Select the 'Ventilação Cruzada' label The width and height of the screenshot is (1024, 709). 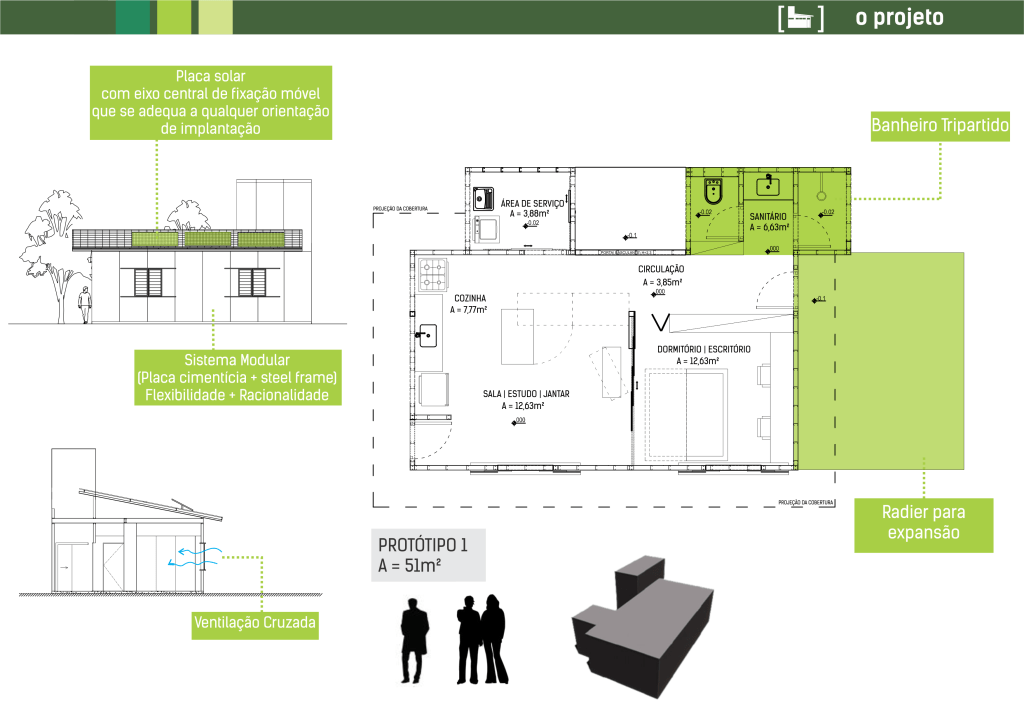pyautogui.click(x=255, y=626)
